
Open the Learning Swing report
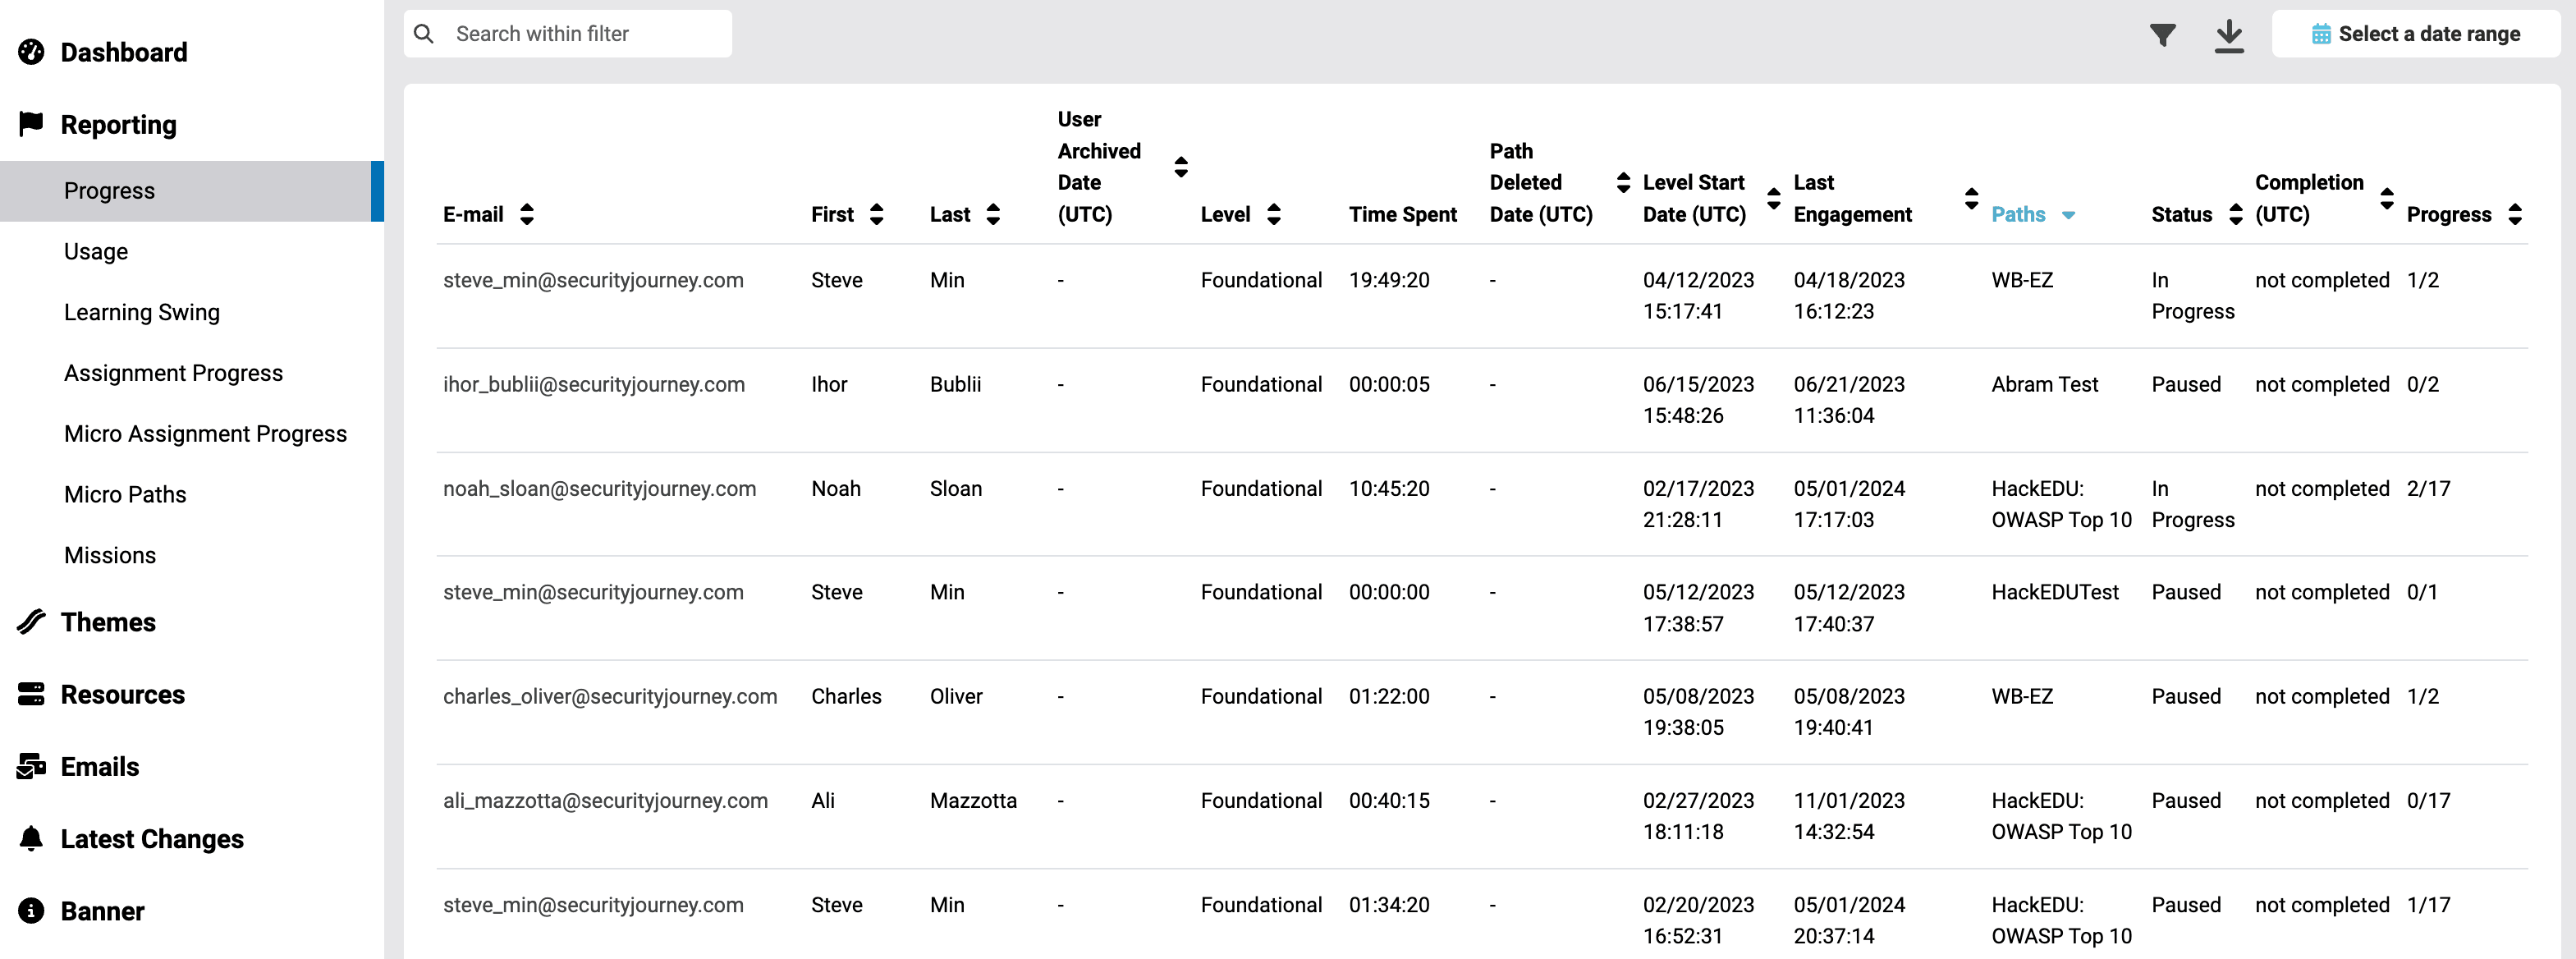point(142,312)
